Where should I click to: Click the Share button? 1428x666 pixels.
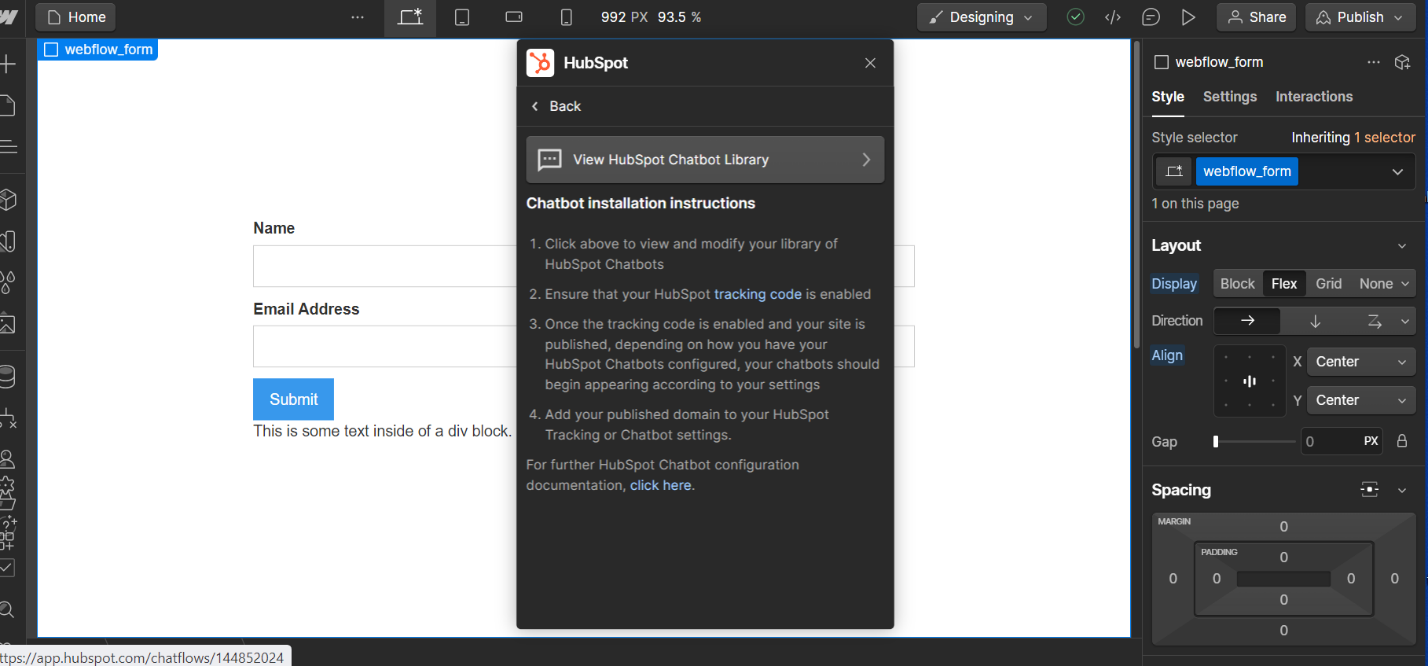pyautogui.click(x=1256, y=17)
